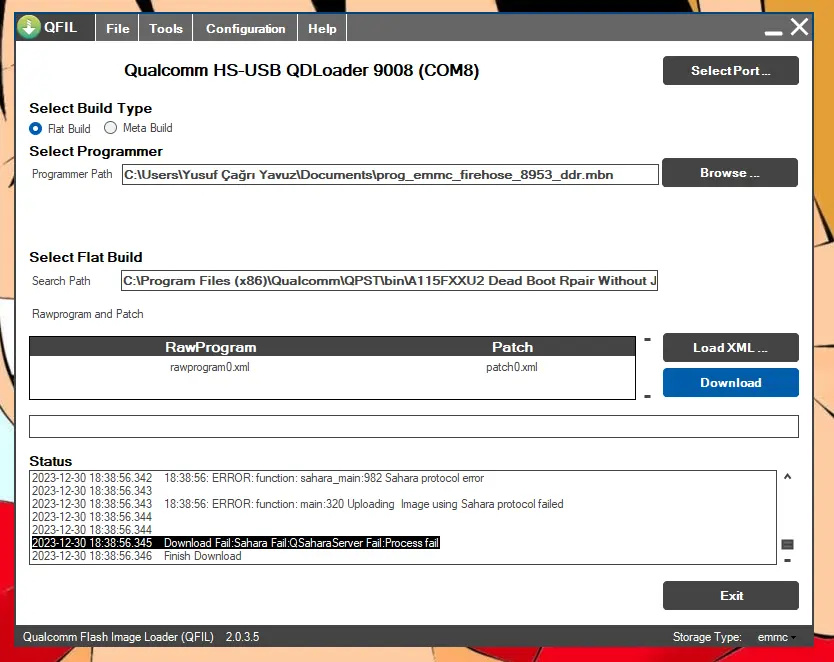This screenshot has width=834, height=662.
Task: Open the Configuration menu
Action: coord(246,28)
